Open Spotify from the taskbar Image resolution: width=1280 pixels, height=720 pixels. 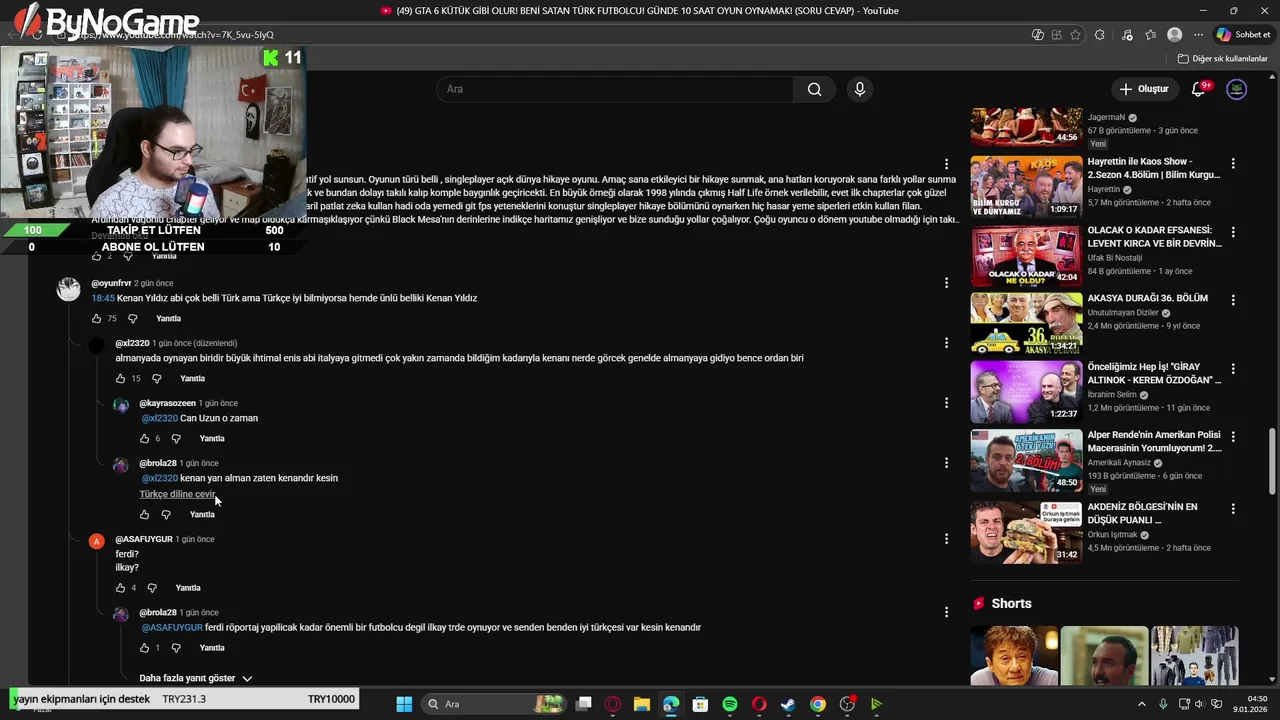pos(730,704)
